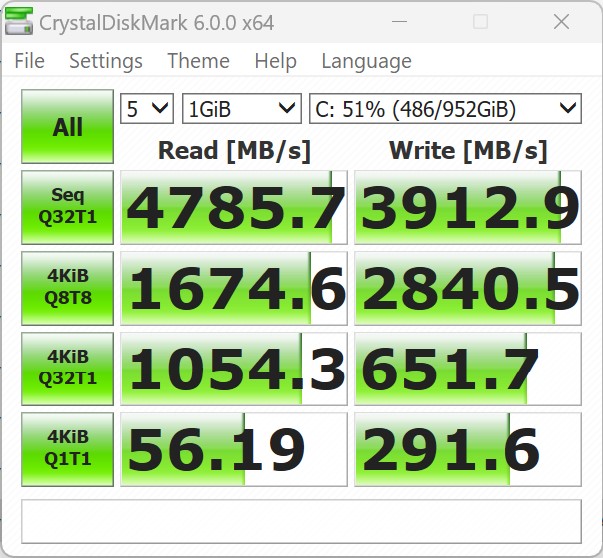
Task: Start the 4KiB Q32T1 test
Action: click(x=67, y=369)
